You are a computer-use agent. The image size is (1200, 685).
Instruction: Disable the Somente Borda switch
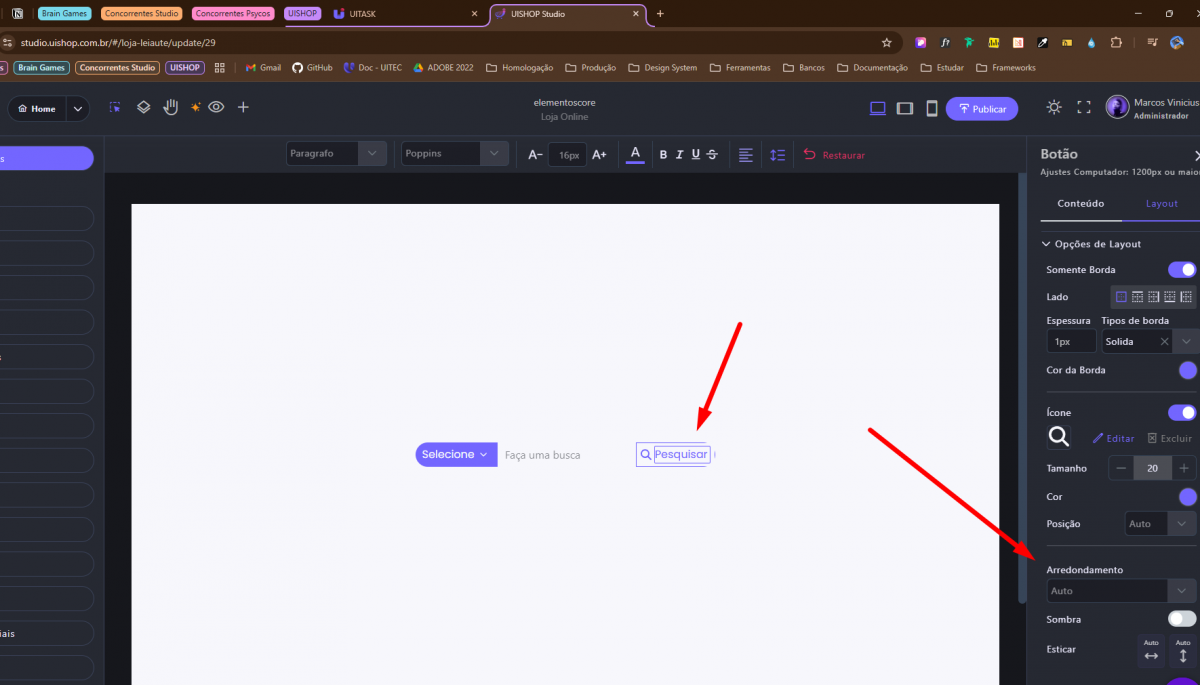(1181, 270)
